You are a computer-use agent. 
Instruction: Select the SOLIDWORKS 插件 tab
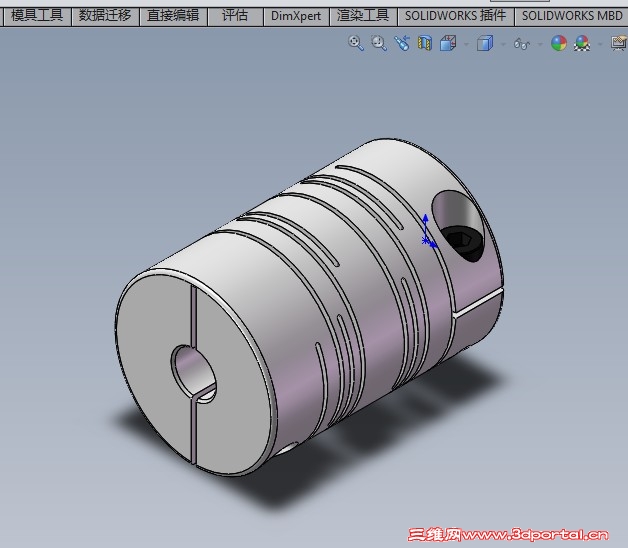click(x=455, y=16)
